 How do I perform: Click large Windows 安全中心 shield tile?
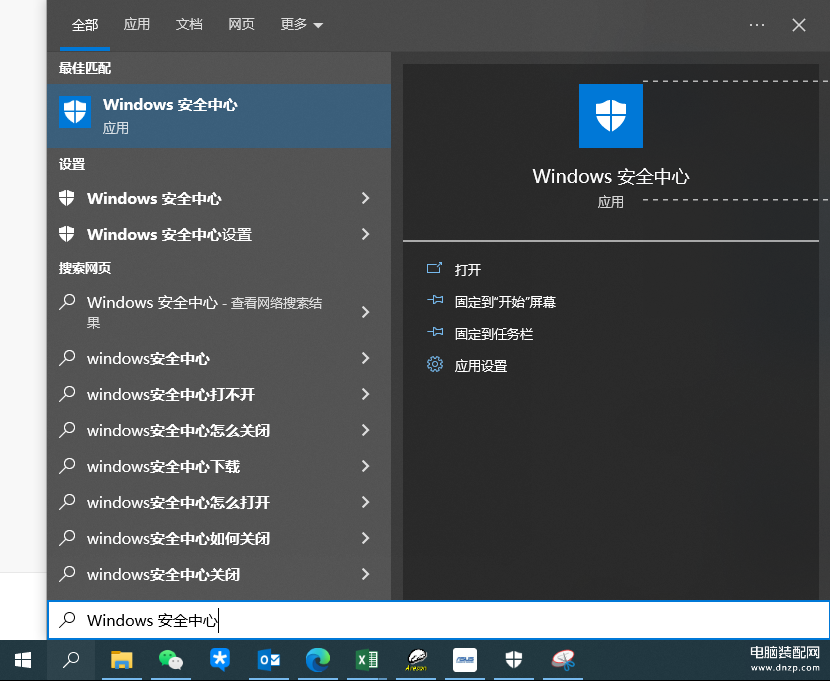point(610,116)
